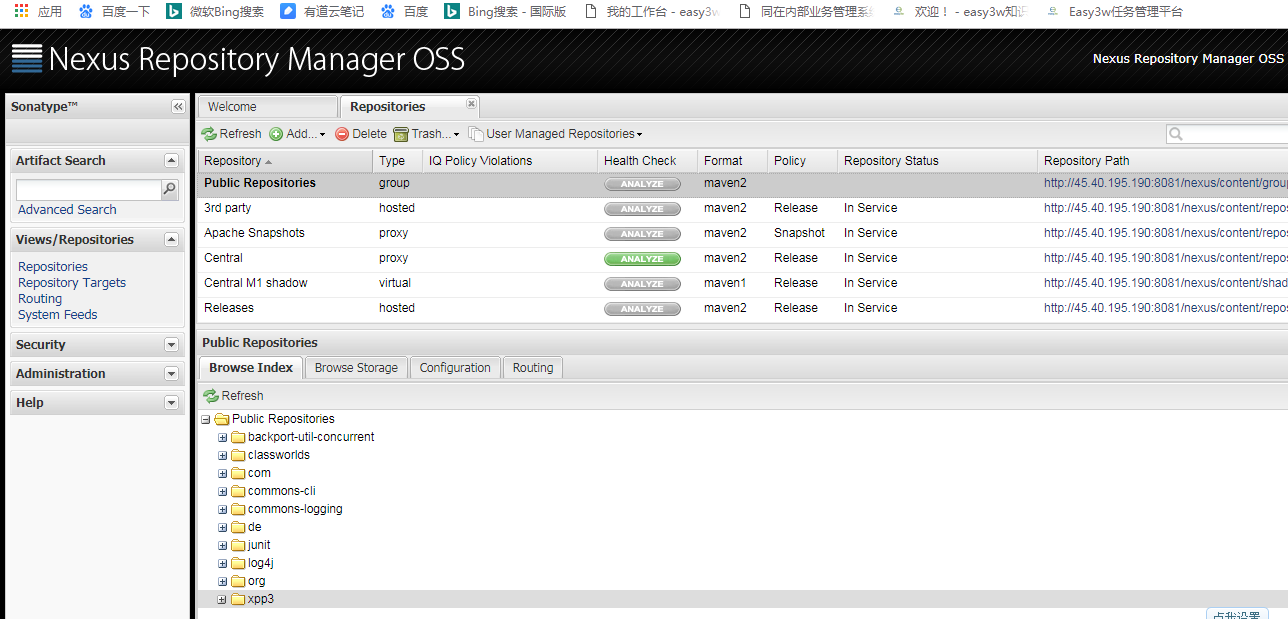Open the System Feeds link
Screen dimensions: 1288x619
click(58, 315)
